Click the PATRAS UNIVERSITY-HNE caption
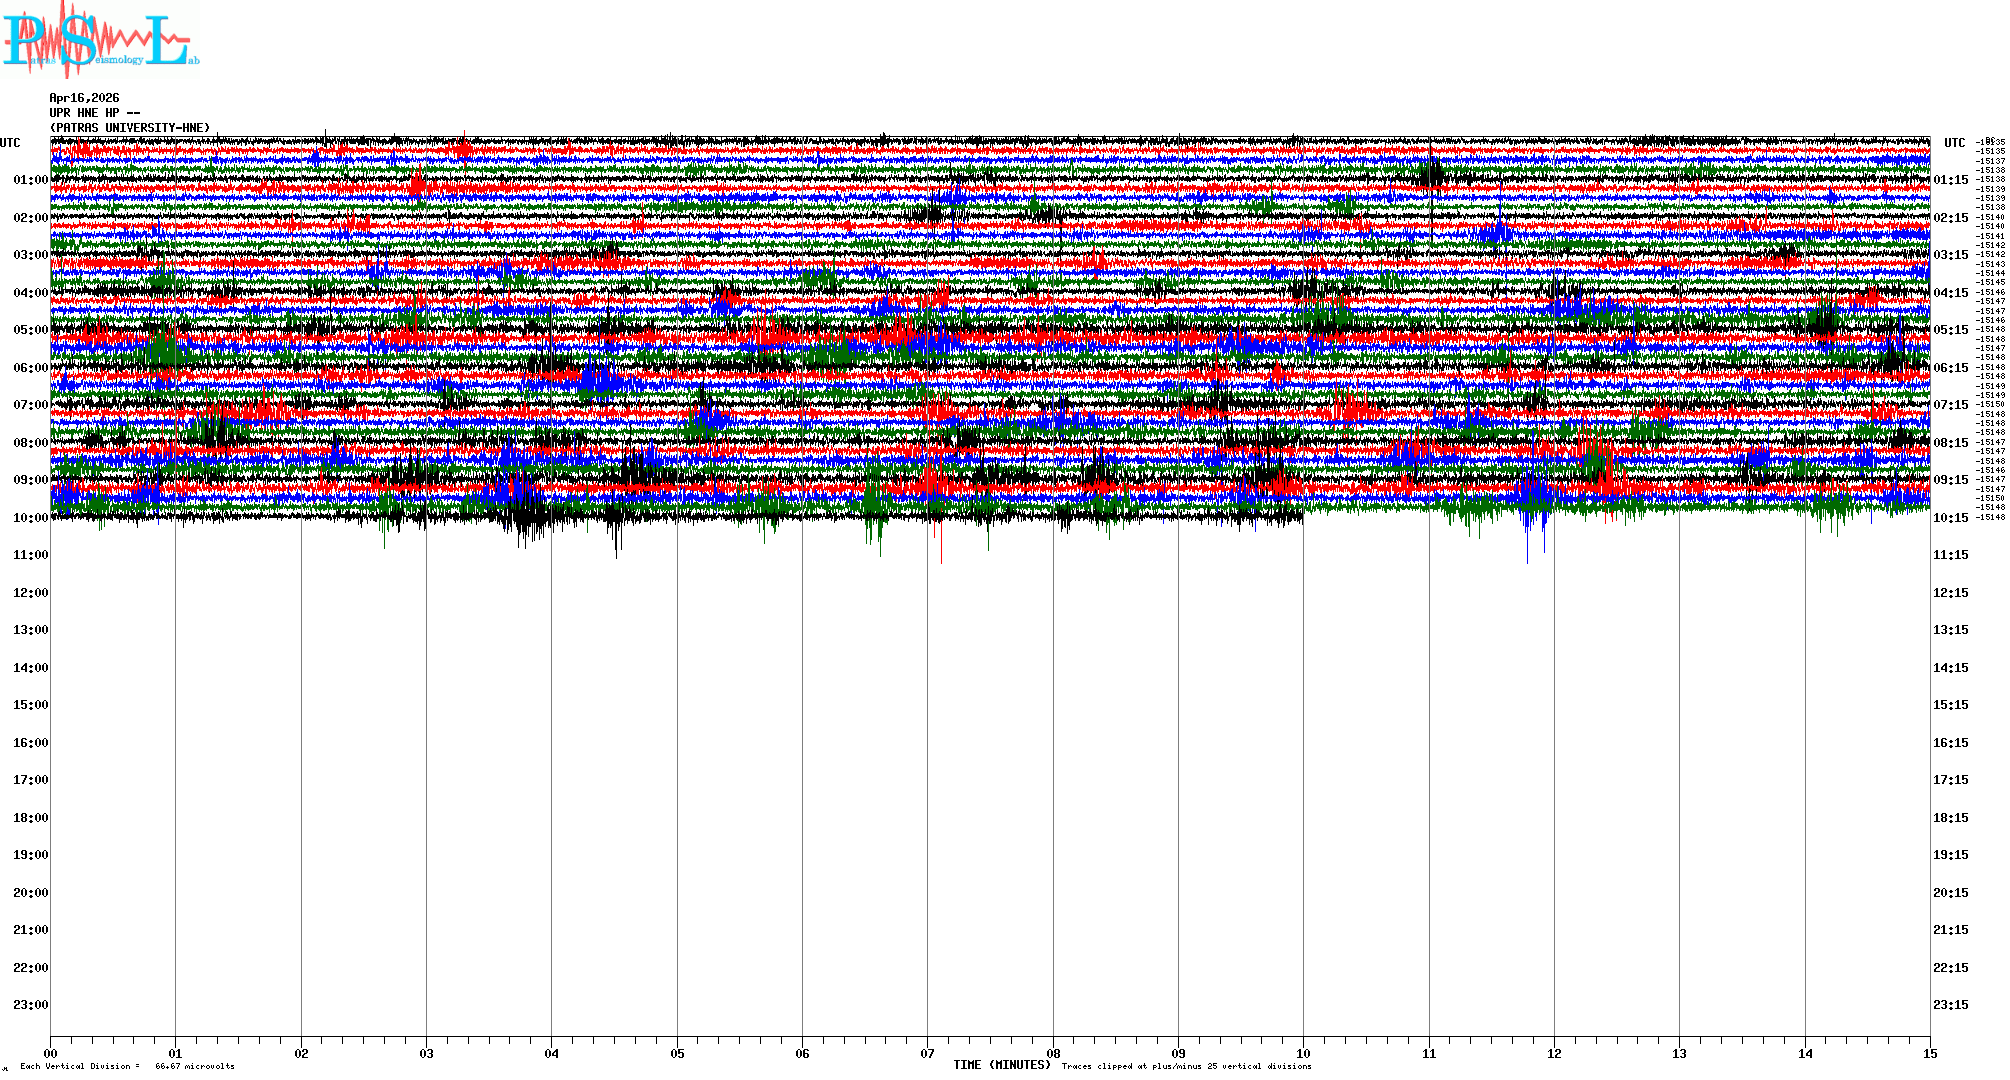2010x1080 pixels. (x=130, y=128)
